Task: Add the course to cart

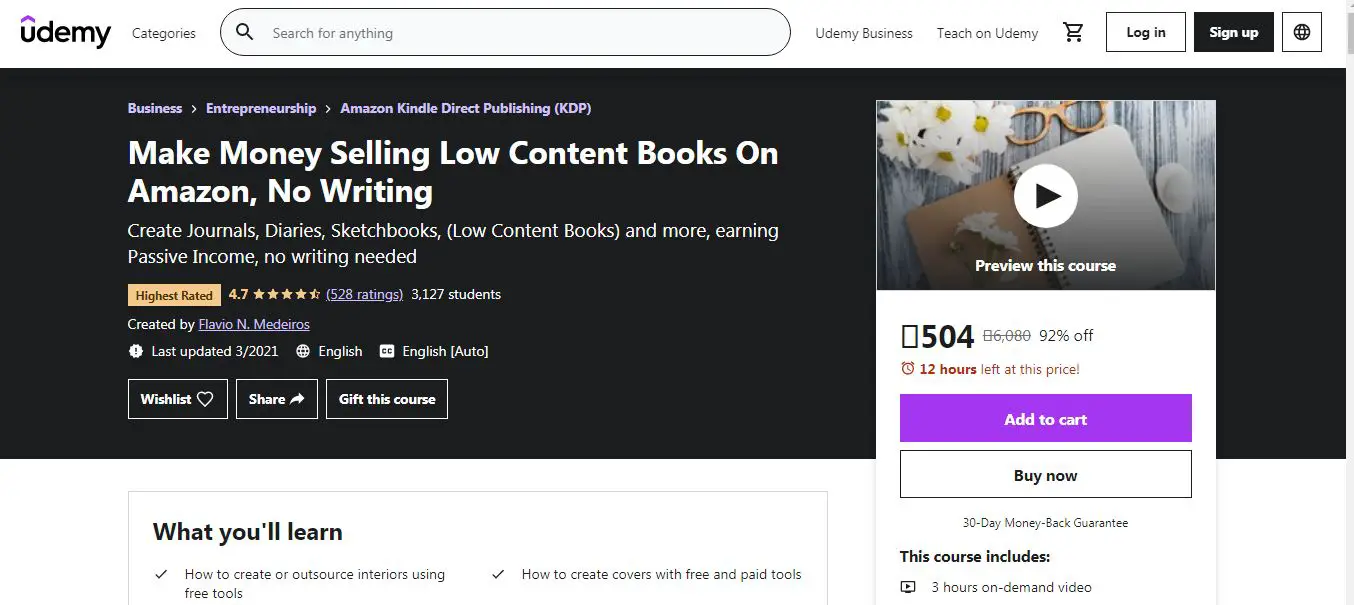Action: [1045, 418]
